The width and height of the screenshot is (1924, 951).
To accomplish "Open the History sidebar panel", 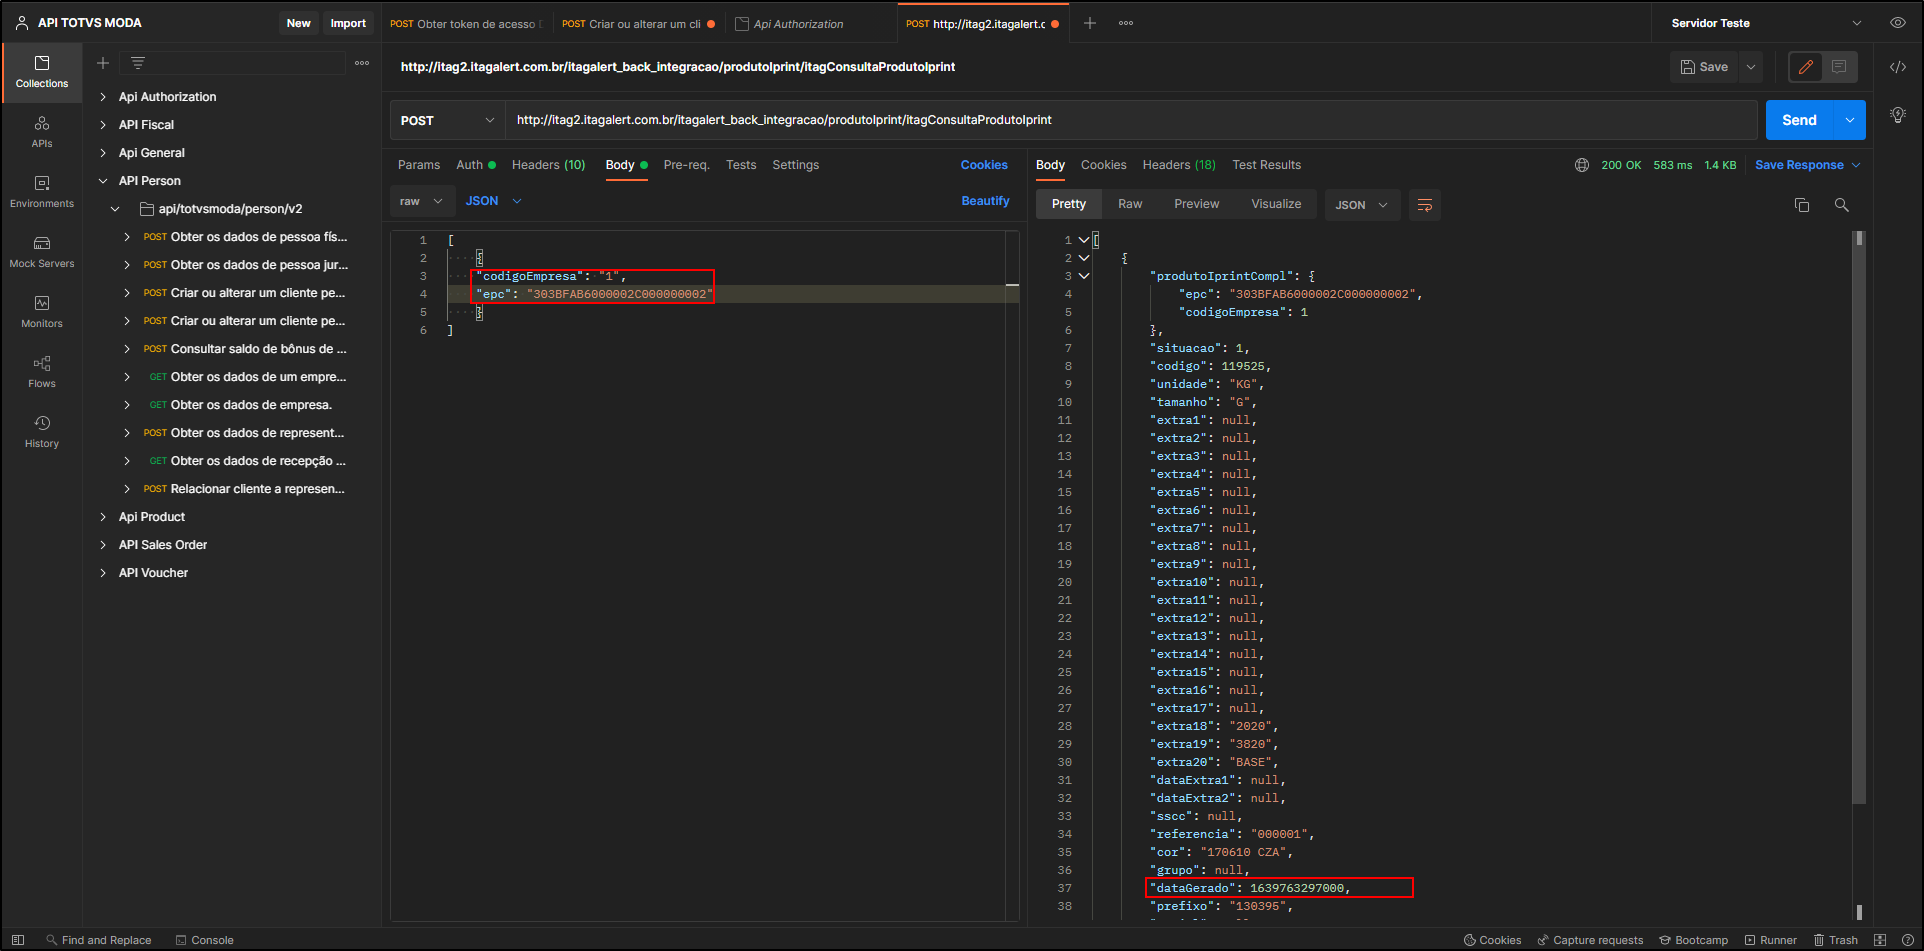I will [41, 431].
